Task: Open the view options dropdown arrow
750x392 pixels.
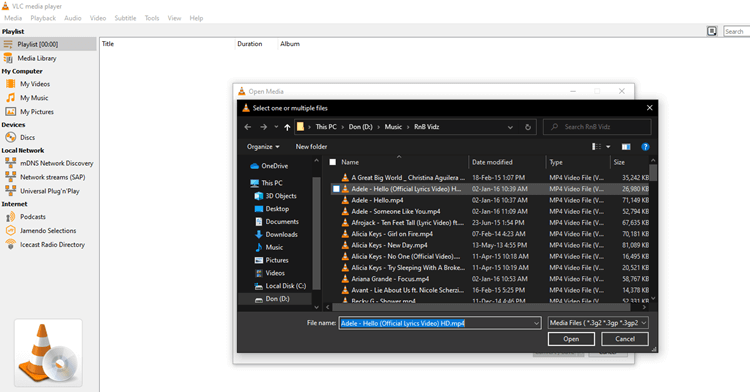Action: [608, 147]
